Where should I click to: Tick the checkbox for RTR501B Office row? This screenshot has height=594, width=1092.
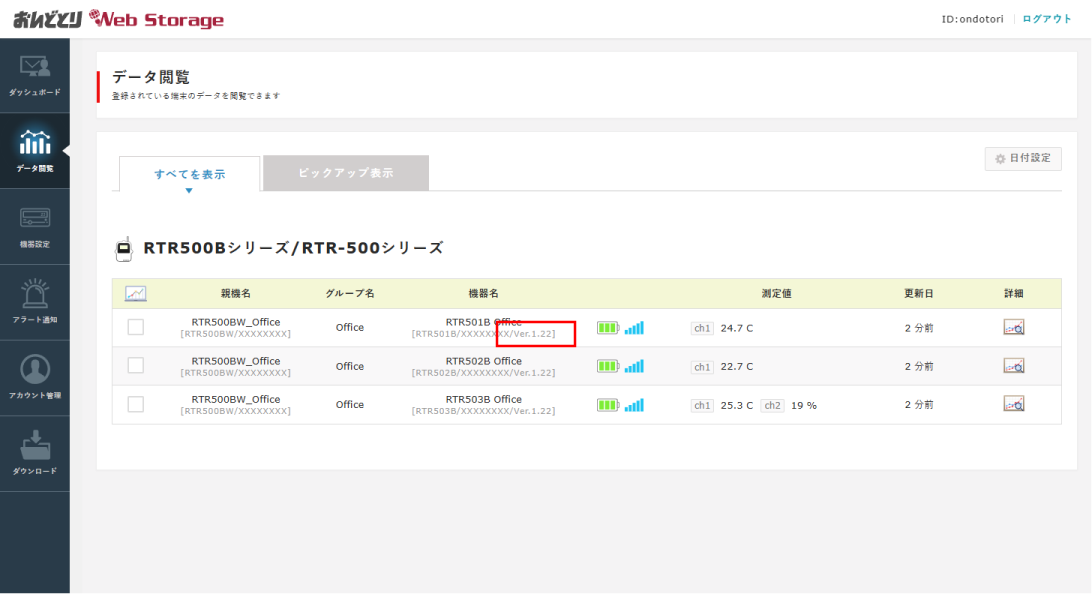click(136, 327)
